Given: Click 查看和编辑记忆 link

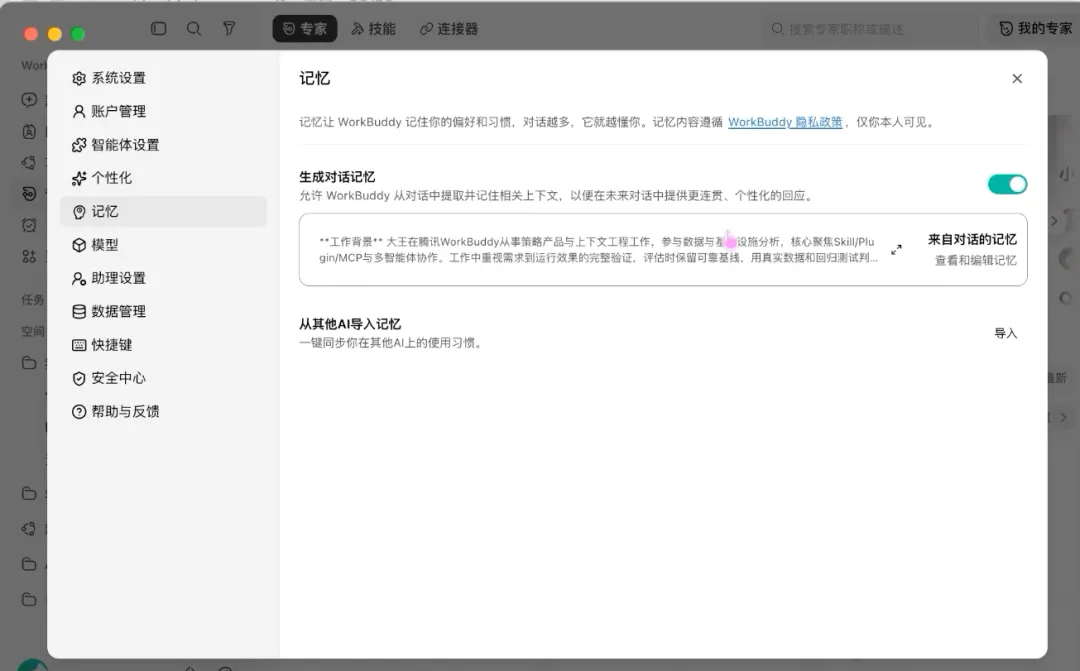Looking at the screenshot, I should [x=975, y=260].
